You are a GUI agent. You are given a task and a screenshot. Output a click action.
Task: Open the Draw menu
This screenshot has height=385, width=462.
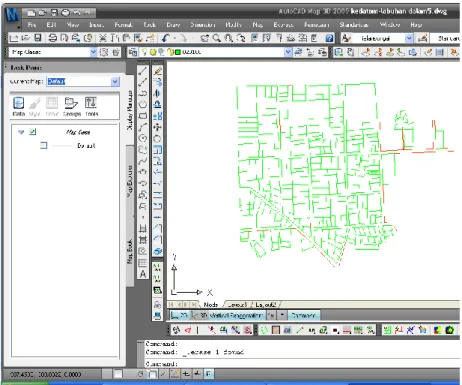click(173, 25)
